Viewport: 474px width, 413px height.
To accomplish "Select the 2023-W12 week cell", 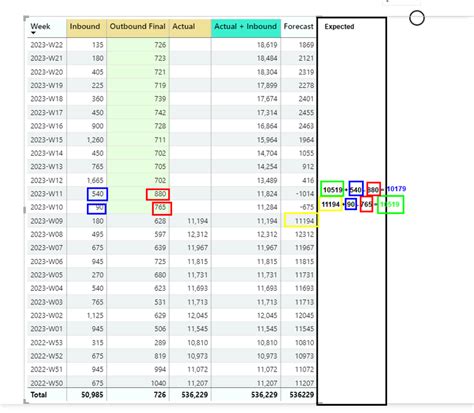I will (46, 180).
